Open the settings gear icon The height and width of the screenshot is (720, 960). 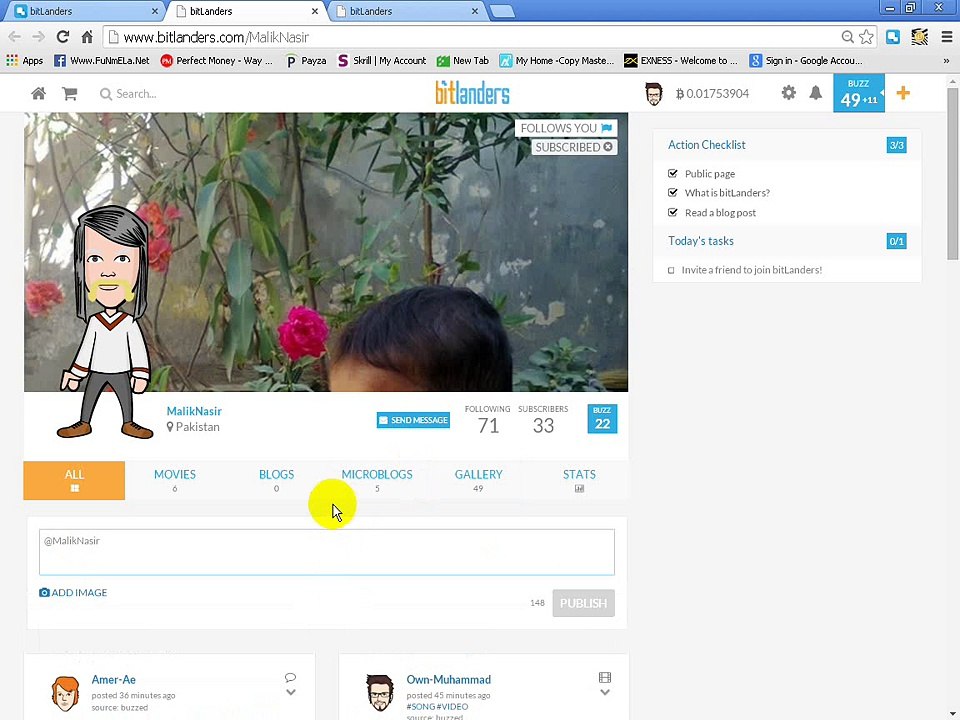pyautogui.click(x=789, y=93)
